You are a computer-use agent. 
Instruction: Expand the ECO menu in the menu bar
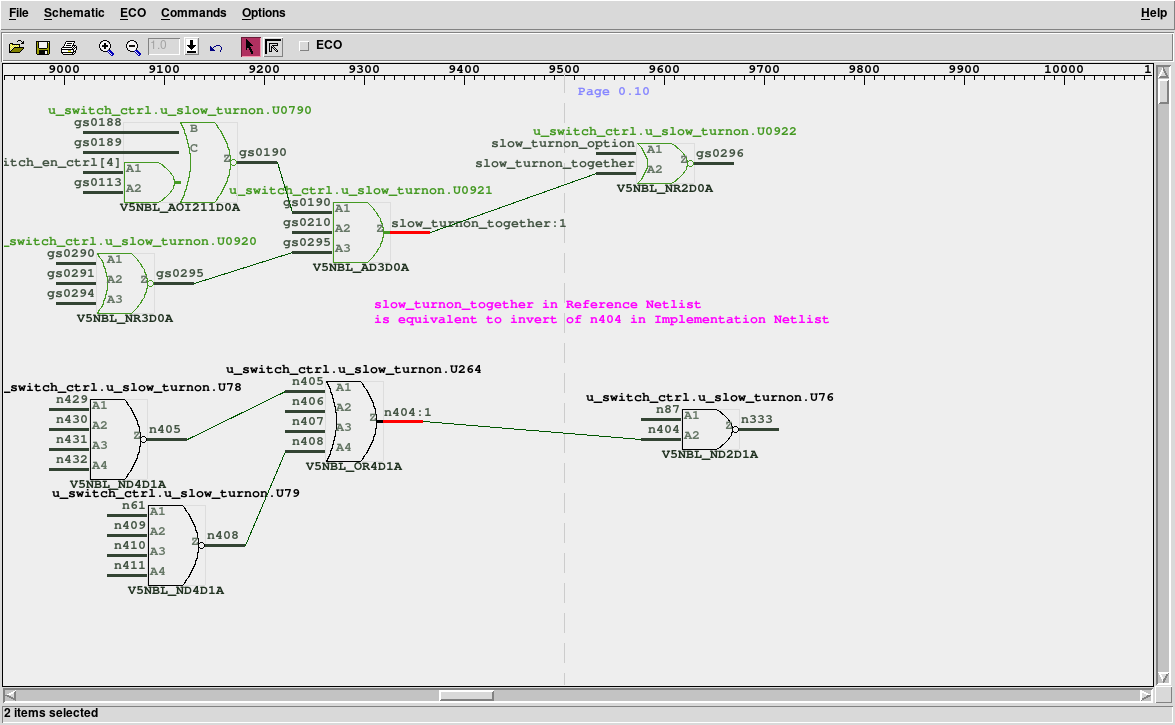(132, 13)
